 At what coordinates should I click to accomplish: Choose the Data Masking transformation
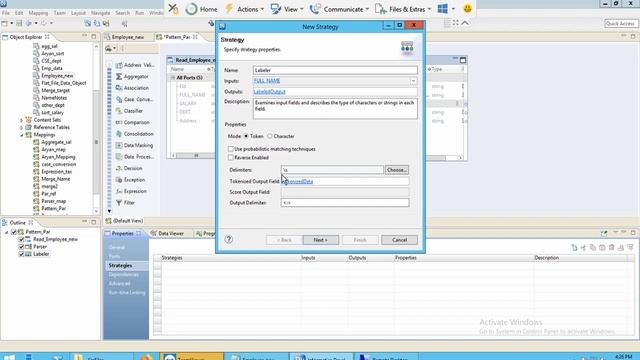(134, 145)
